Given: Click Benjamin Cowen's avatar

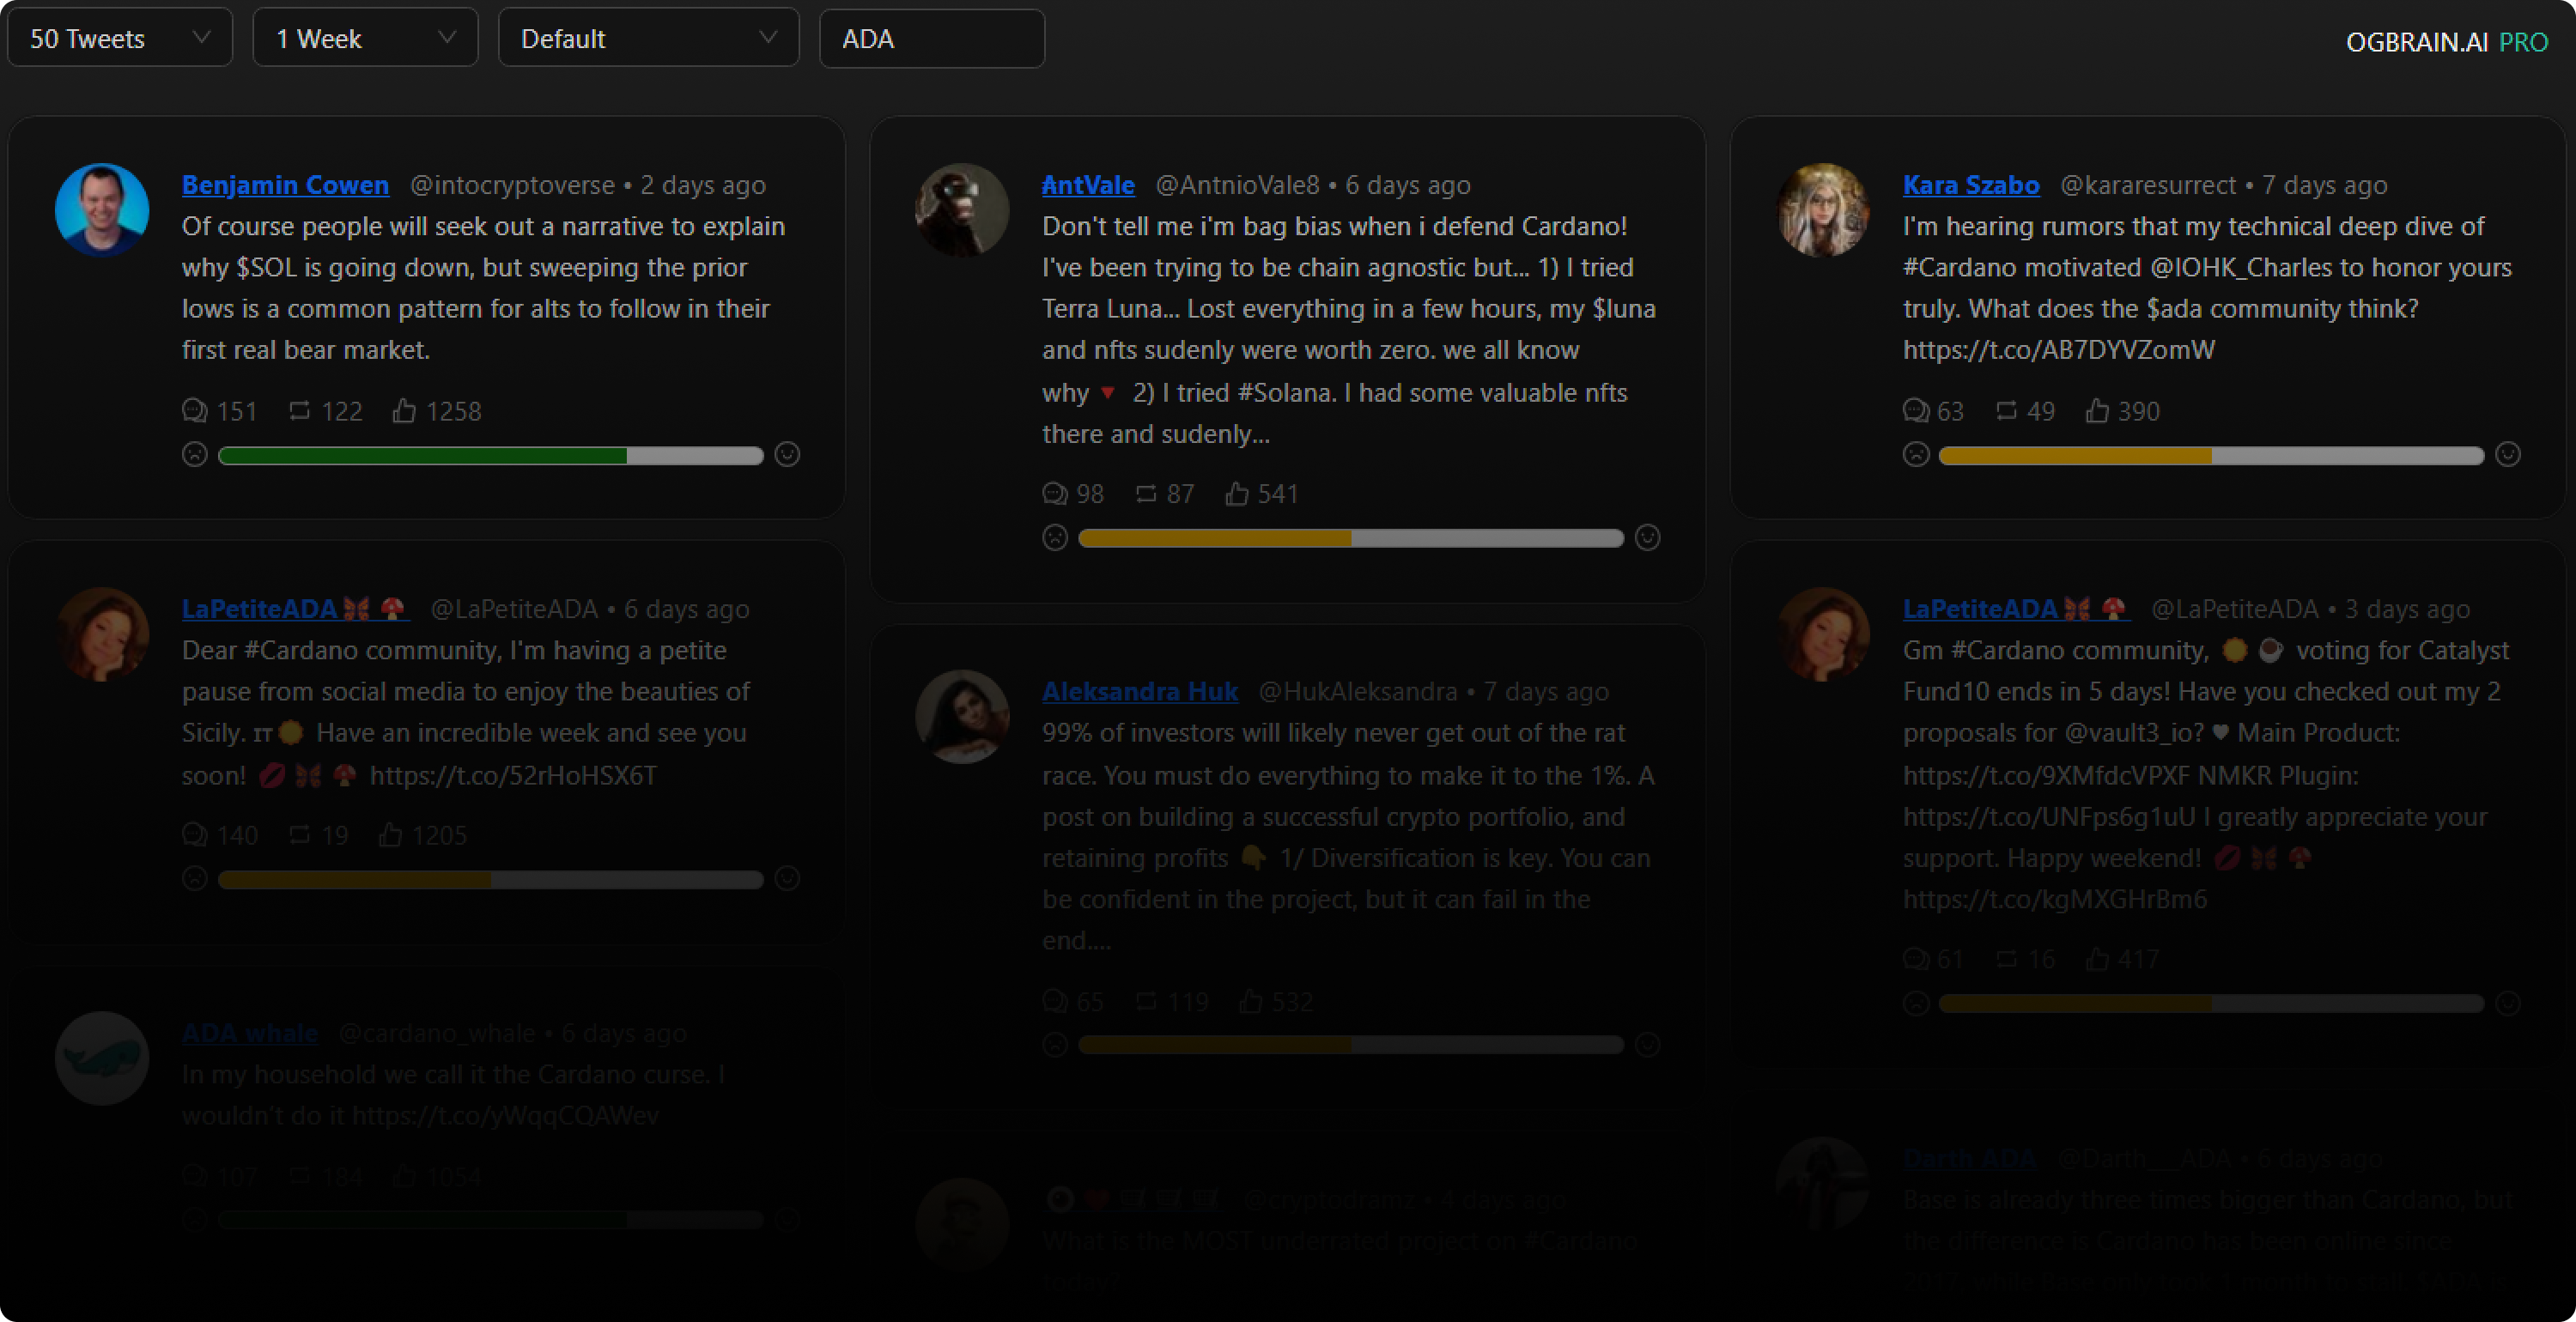Looking at the screenshot, I should (102, 210).
